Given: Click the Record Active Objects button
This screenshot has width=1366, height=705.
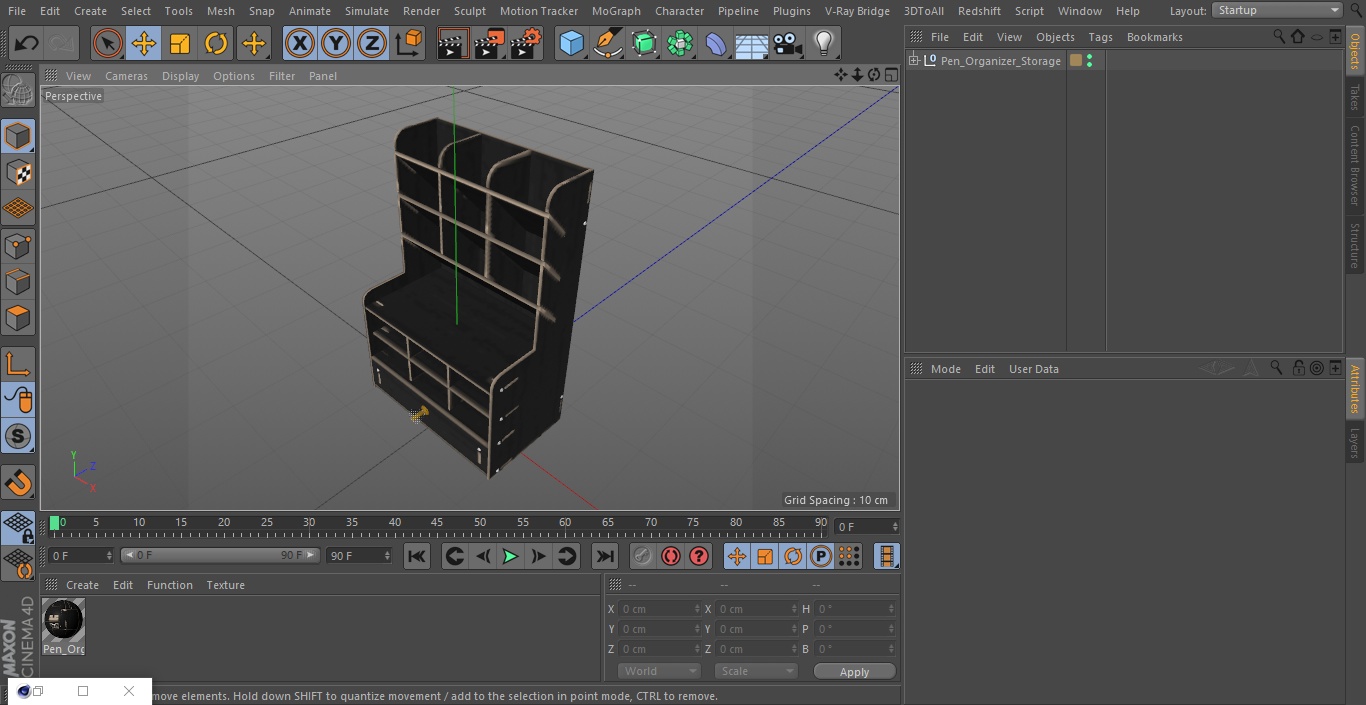Looking at the screenshot, I should point(643,556).
